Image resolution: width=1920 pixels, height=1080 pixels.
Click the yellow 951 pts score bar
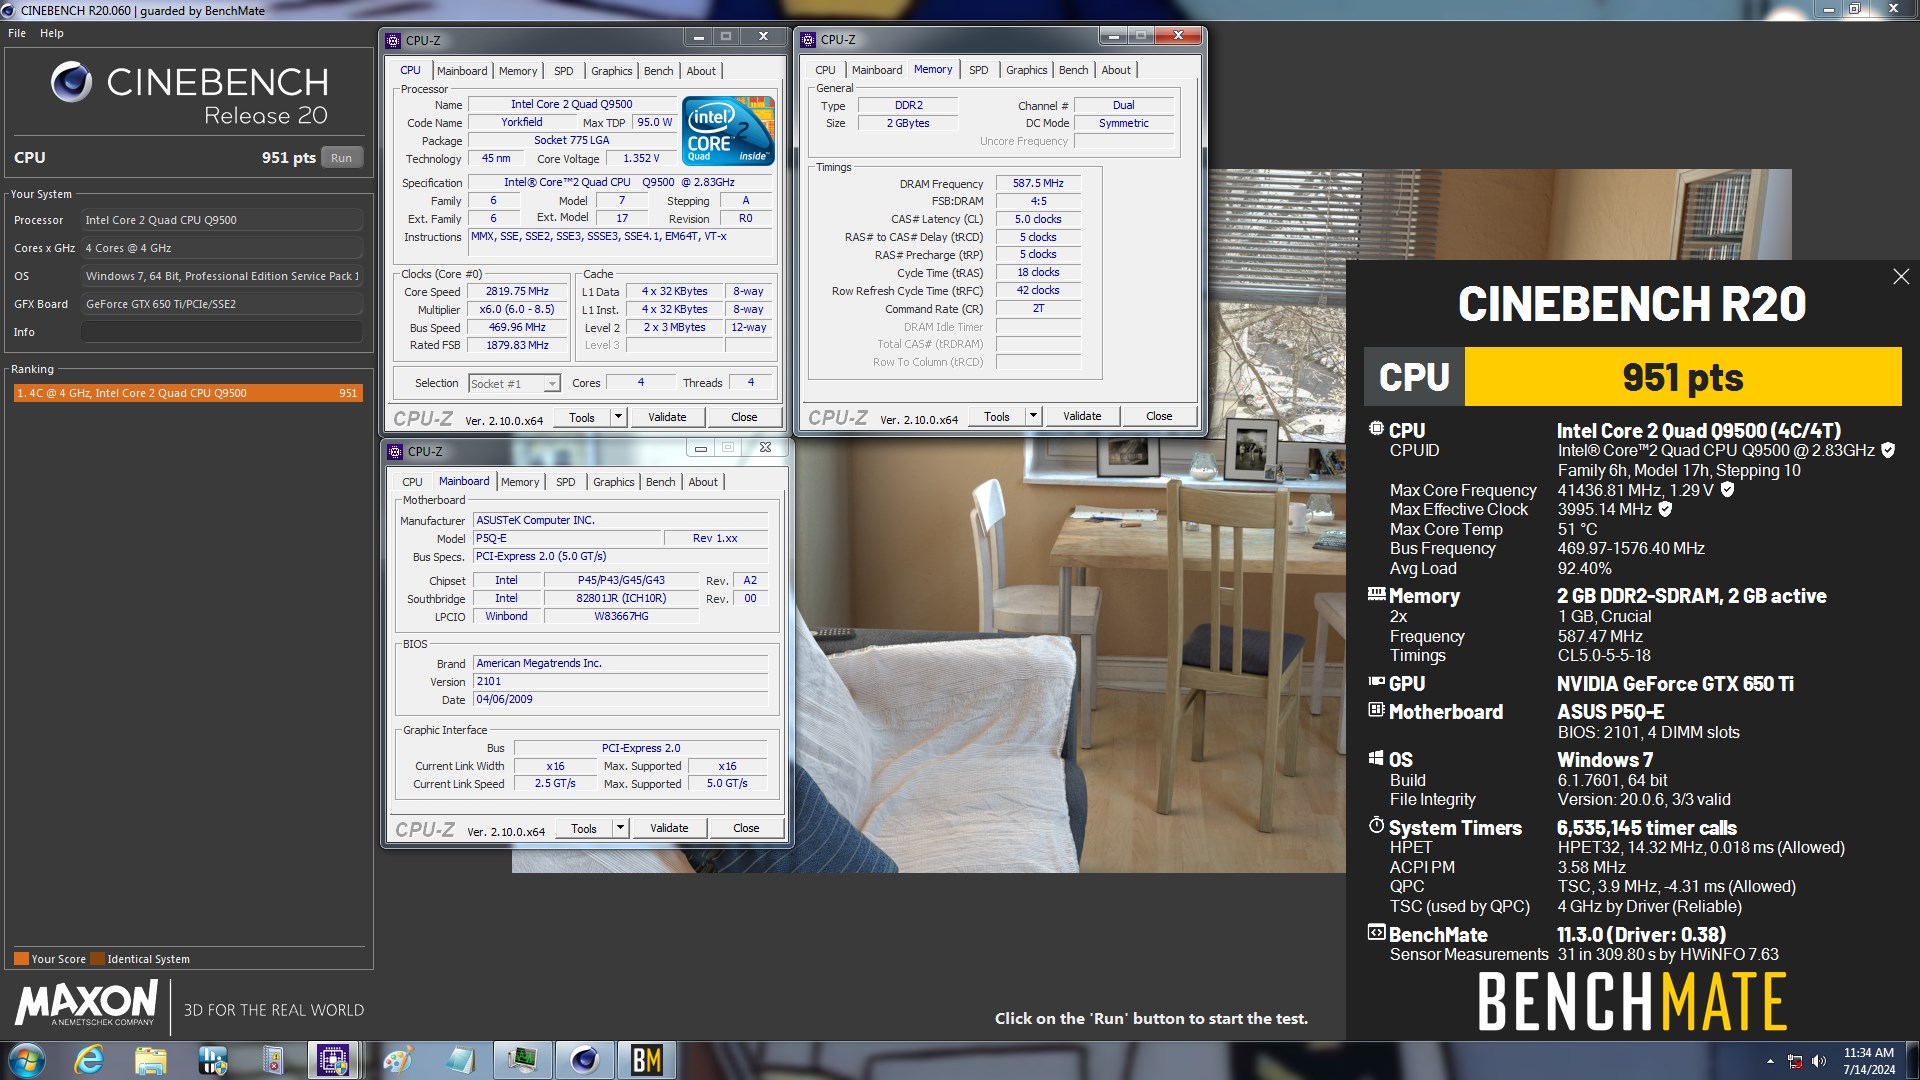(1682, 377)
